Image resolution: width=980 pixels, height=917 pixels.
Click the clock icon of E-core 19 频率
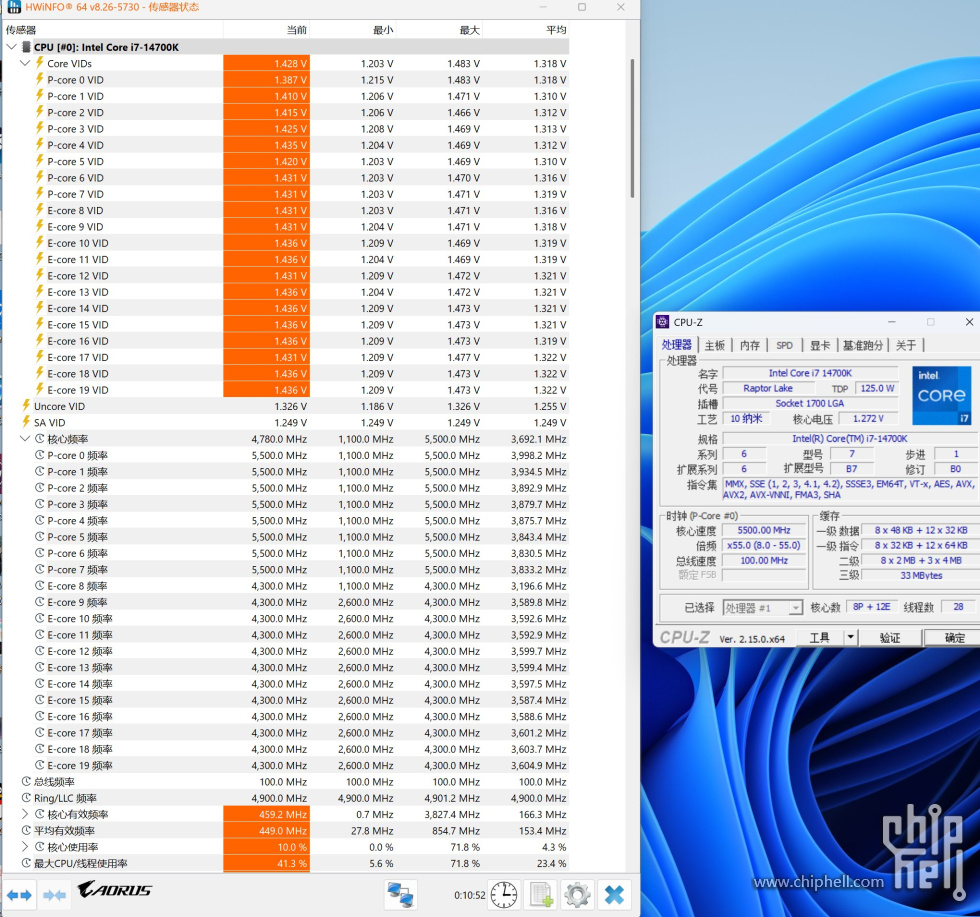click(39, 765)
